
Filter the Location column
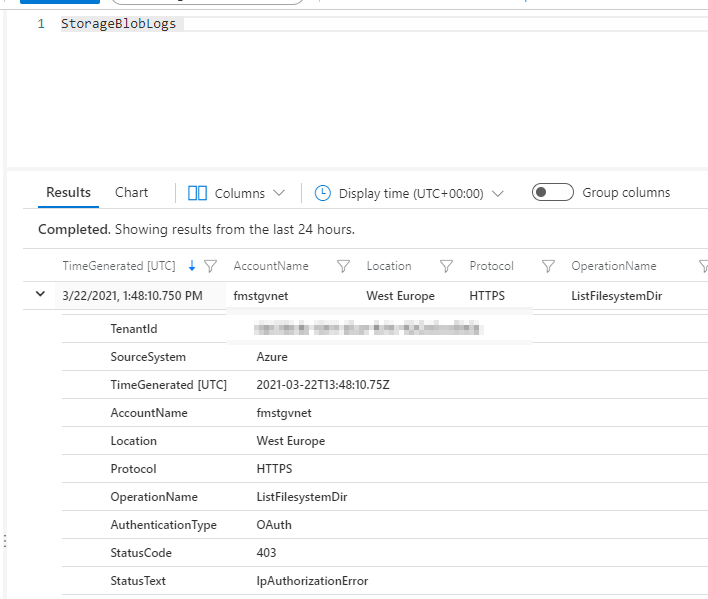pyautogui.click(x=446, y=266)
